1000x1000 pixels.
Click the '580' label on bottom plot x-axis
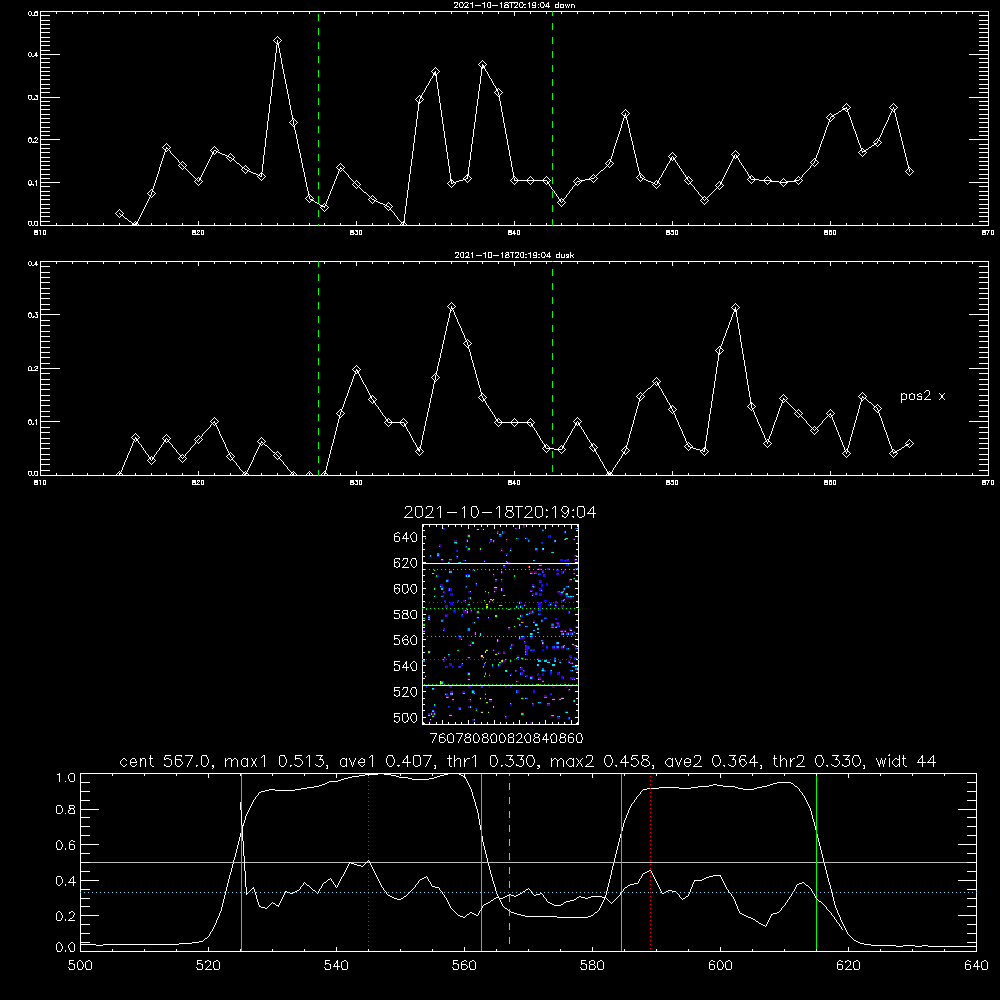(x=592, y=966)
